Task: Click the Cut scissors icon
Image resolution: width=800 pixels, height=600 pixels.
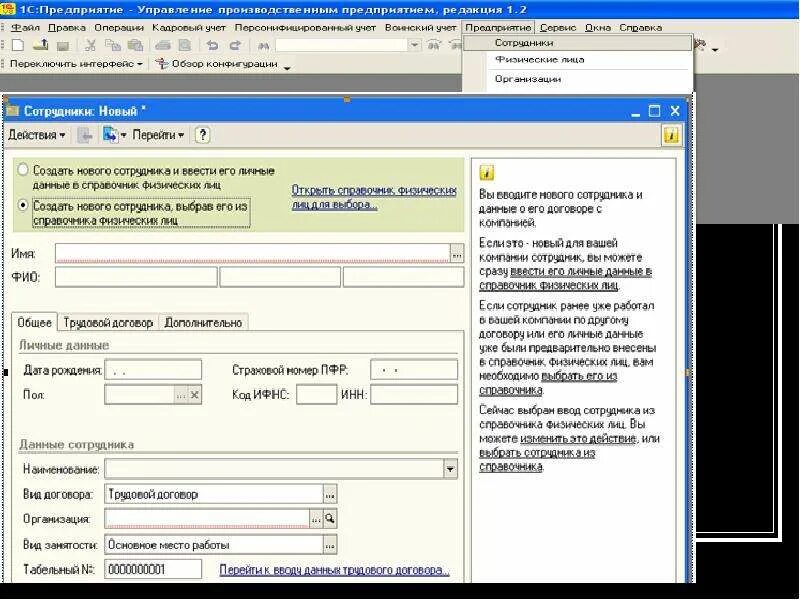Action: click(90, 45)
